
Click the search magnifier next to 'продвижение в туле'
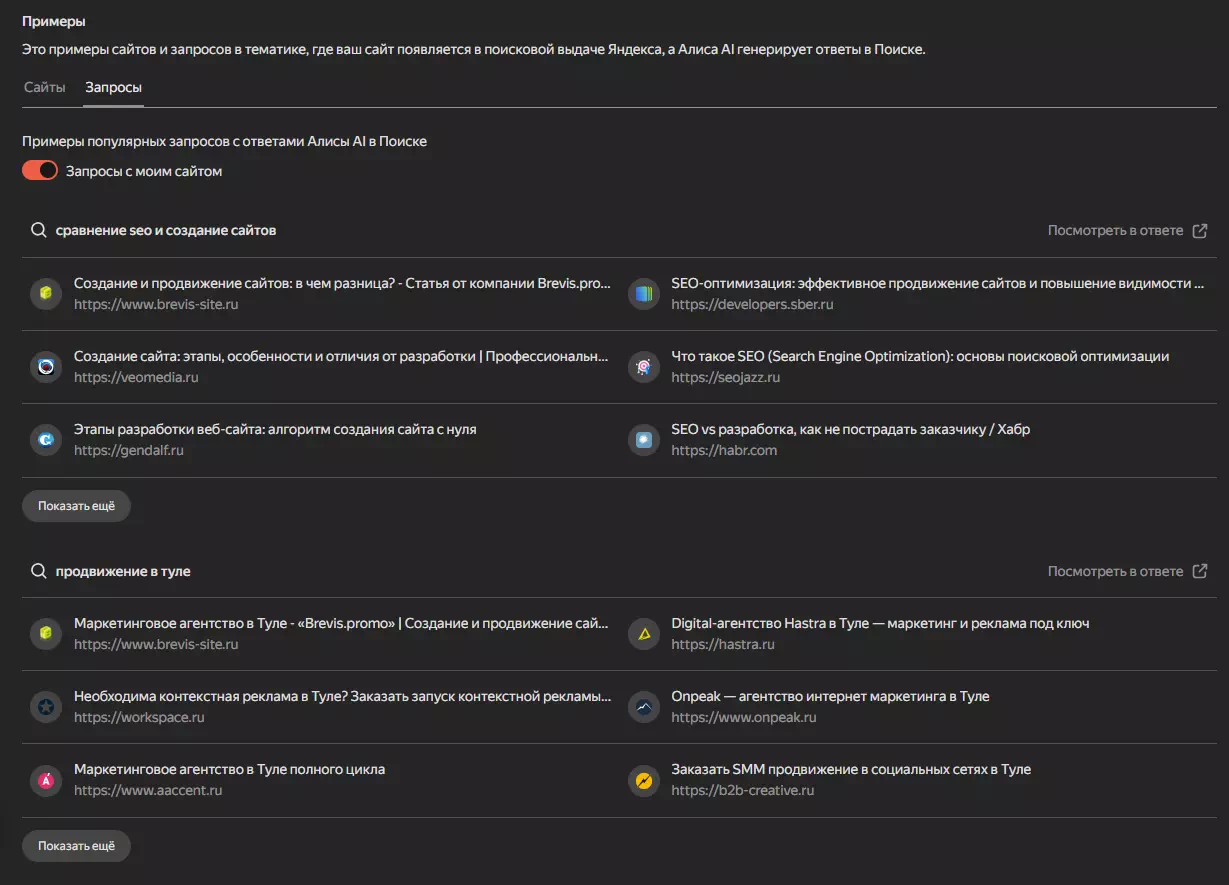point(39,571)
